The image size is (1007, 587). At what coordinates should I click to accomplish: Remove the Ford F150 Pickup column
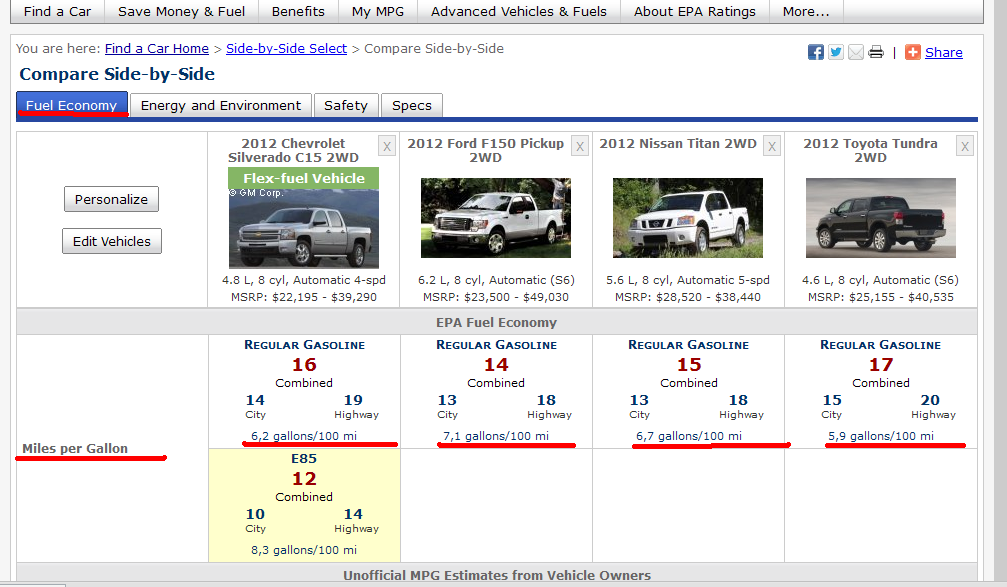580,147
